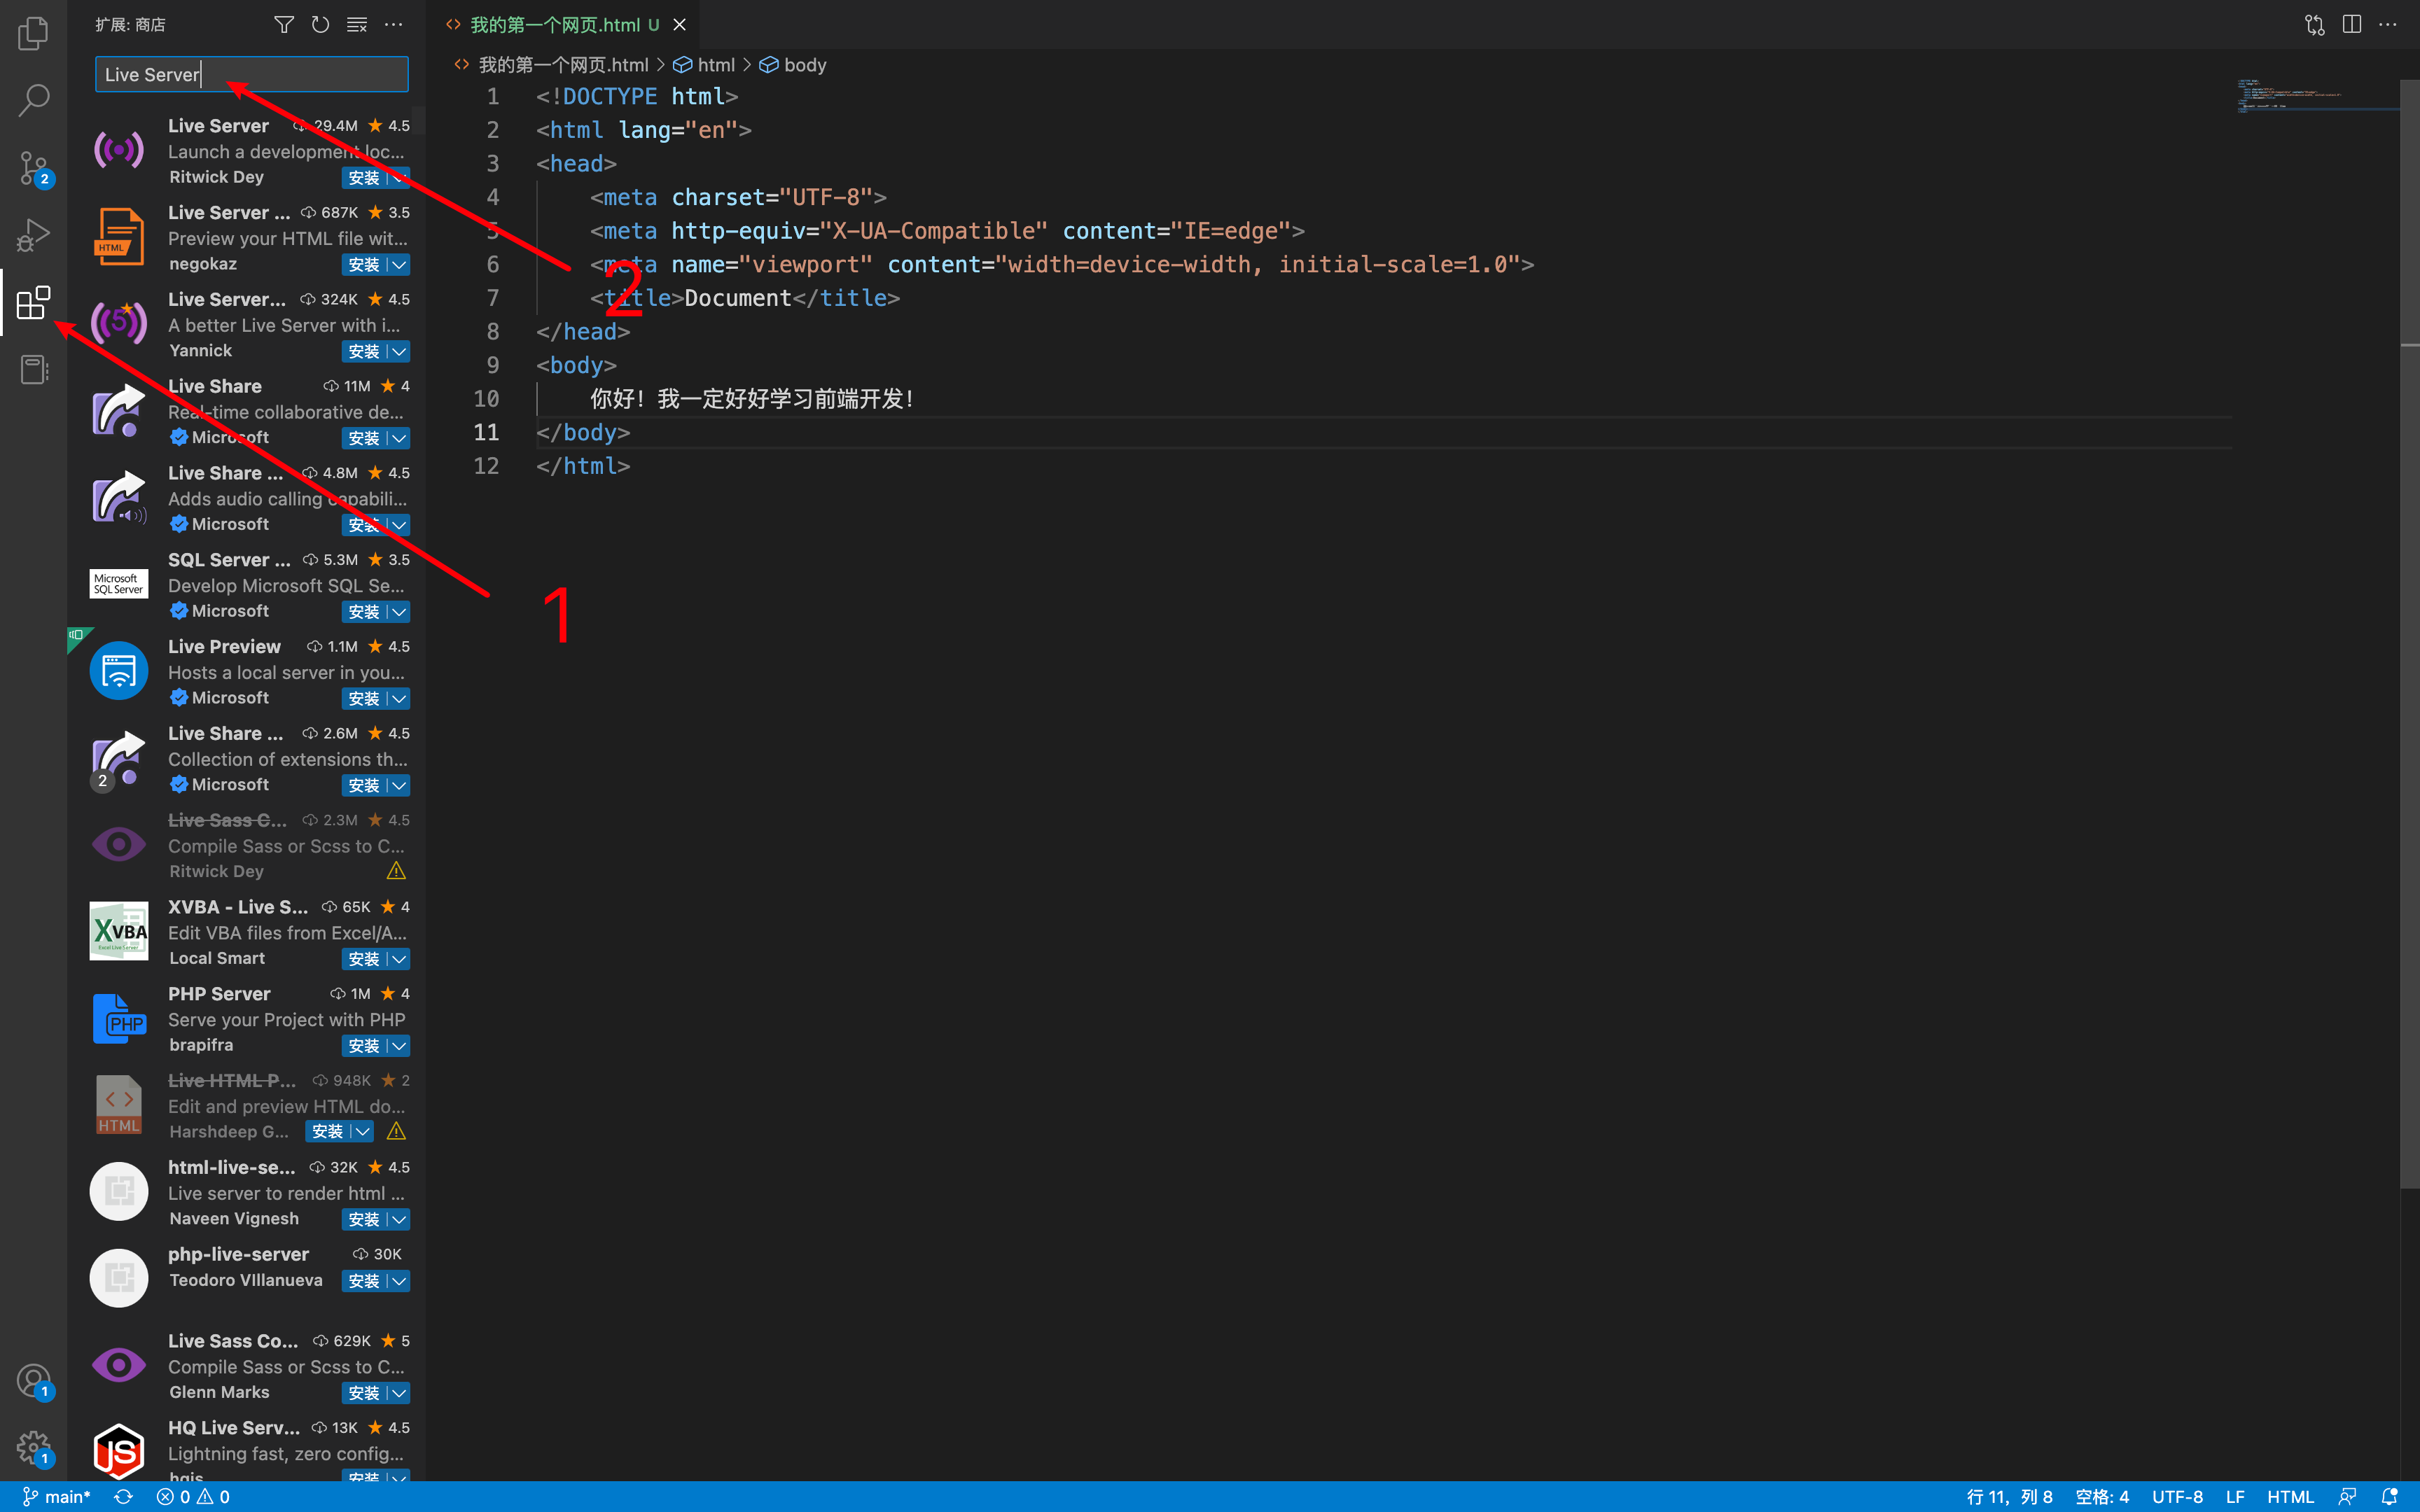Viewport: 2420px width, 1512px height.
Task: Click the SQL Server extension logo
Action: coord(119,584)
